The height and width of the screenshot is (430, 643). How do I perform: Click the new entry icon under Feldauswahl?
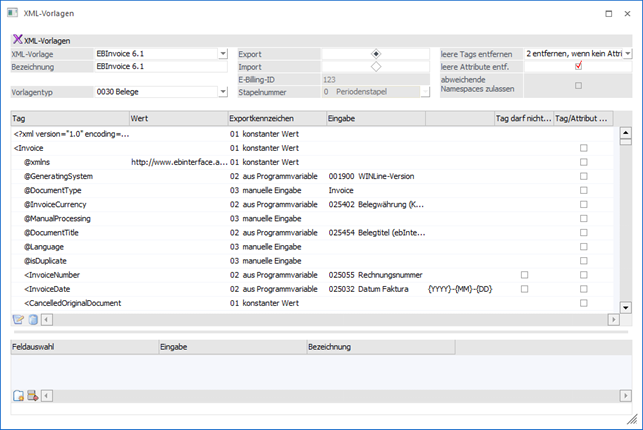(x=18, y=396)
